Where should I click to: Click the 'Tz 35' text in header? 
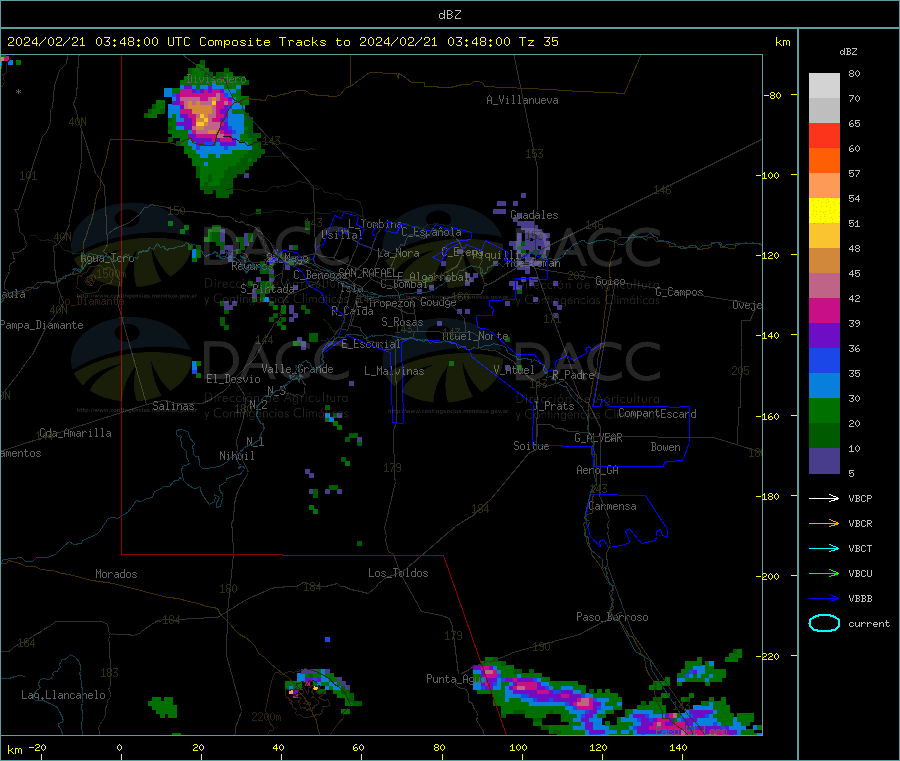pos(539,42)
